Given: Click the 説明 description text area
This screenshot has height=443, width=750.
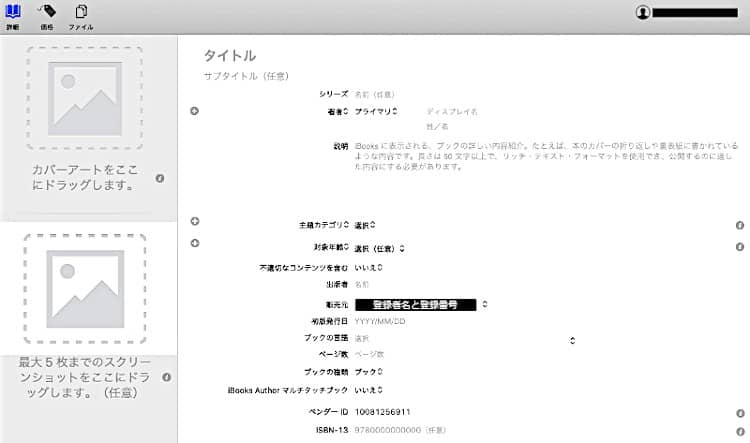Looking at the screenshot, I should 546,156.
